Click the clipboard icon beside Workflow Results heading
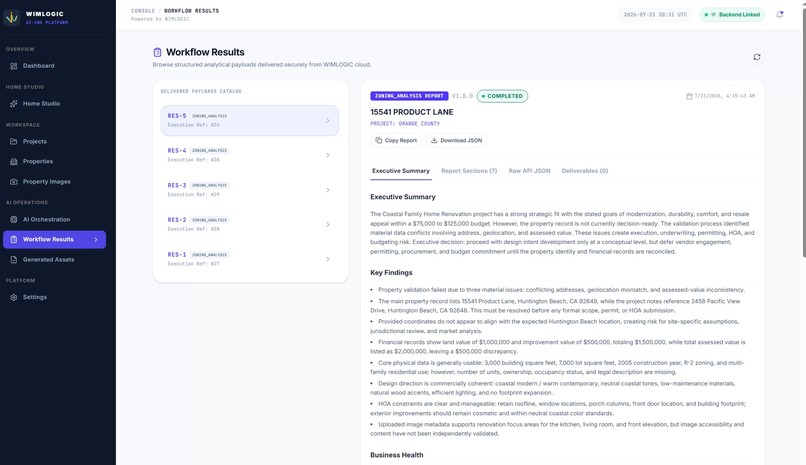This screenshot has width=806, height=465. pyautogui.click(x=157, y=52)
